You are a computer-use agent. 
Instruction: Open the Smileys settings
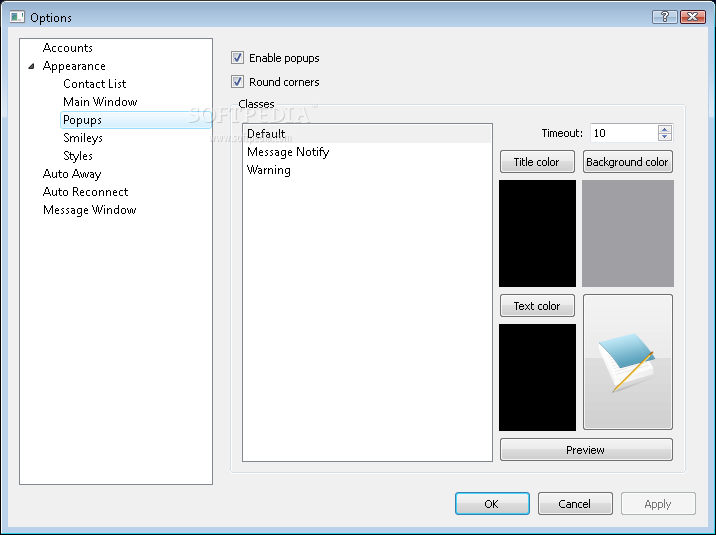pyautogui.click(x=83, y=138)
